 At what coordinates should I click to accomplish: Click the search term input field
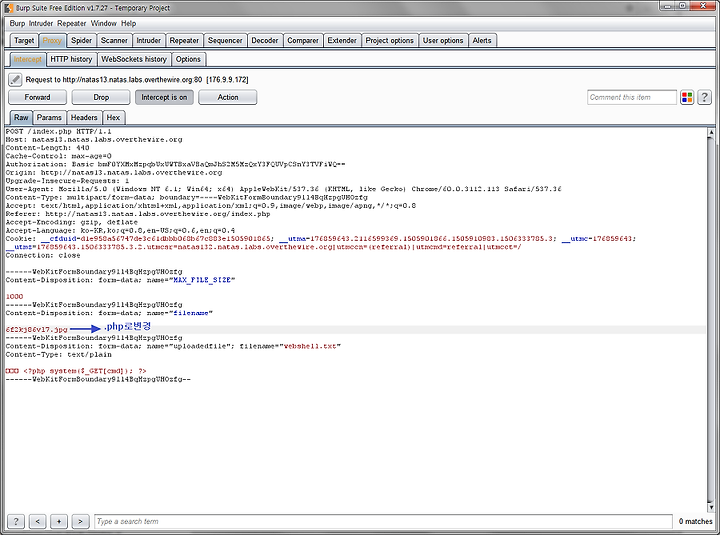tap(383, 521)
